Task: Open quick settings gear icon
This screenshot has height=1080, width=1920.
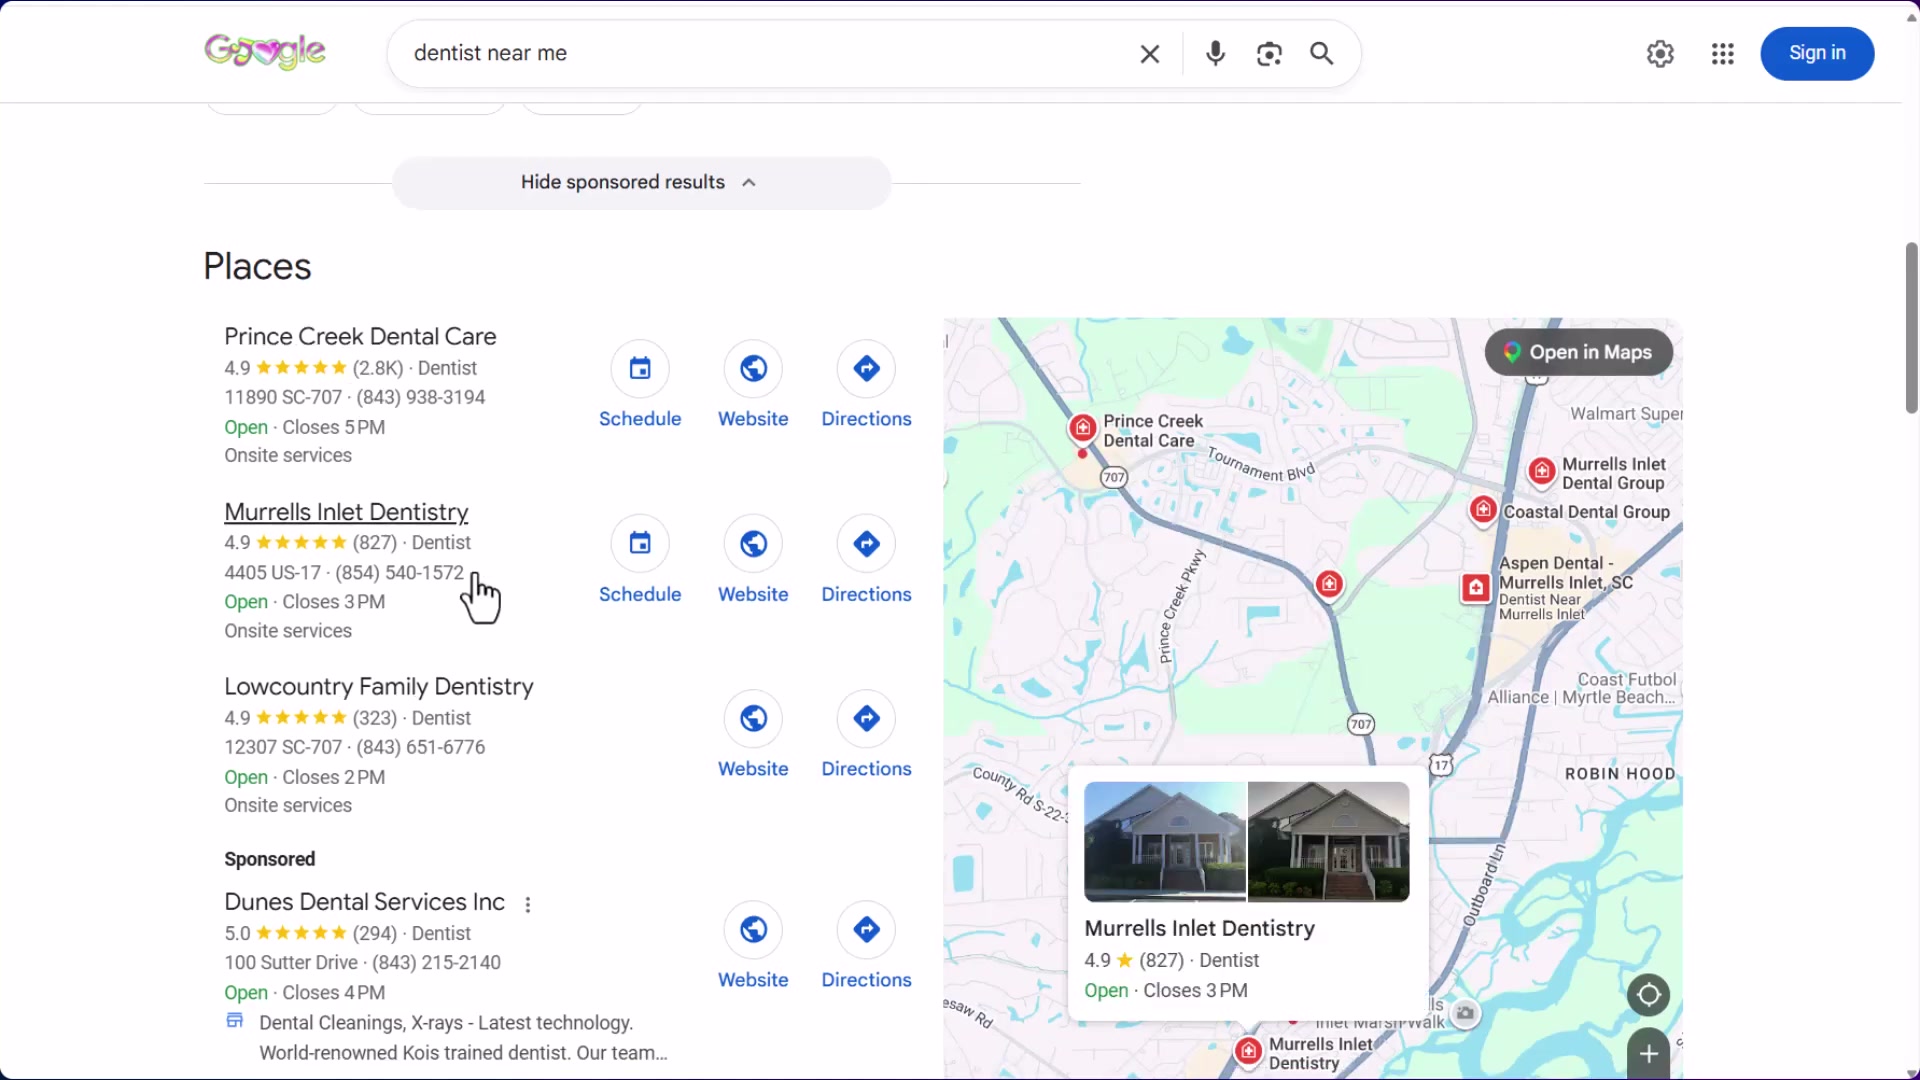Action: [x=1660, y=54]
